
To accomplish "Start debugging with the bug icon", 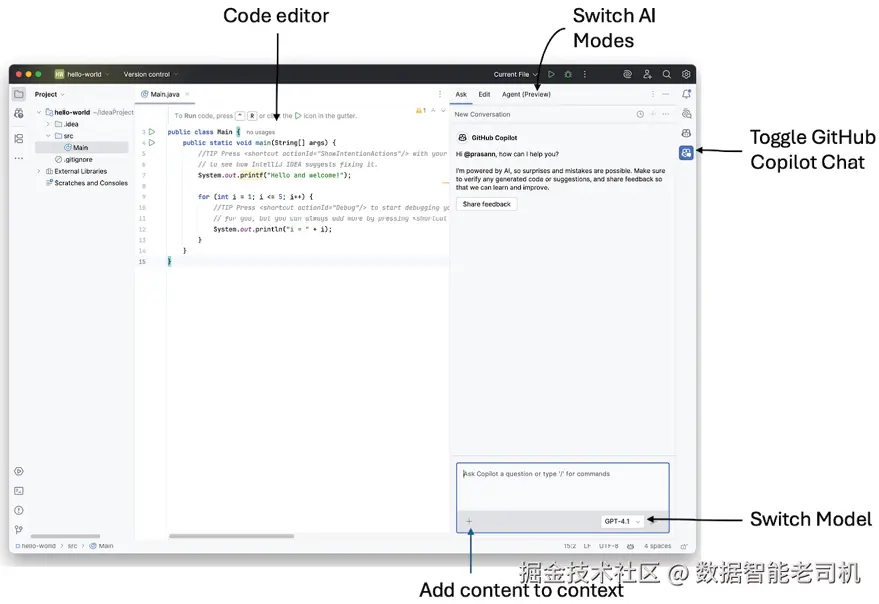I will 568,74.
